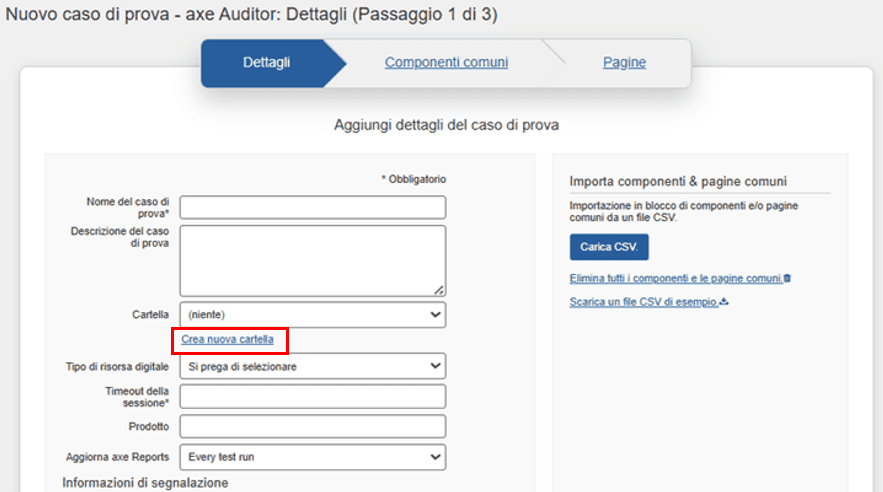Expand the Tipo di risorsa digitale dropdown
Screen dimensions: 883x492
pos(312,367)
